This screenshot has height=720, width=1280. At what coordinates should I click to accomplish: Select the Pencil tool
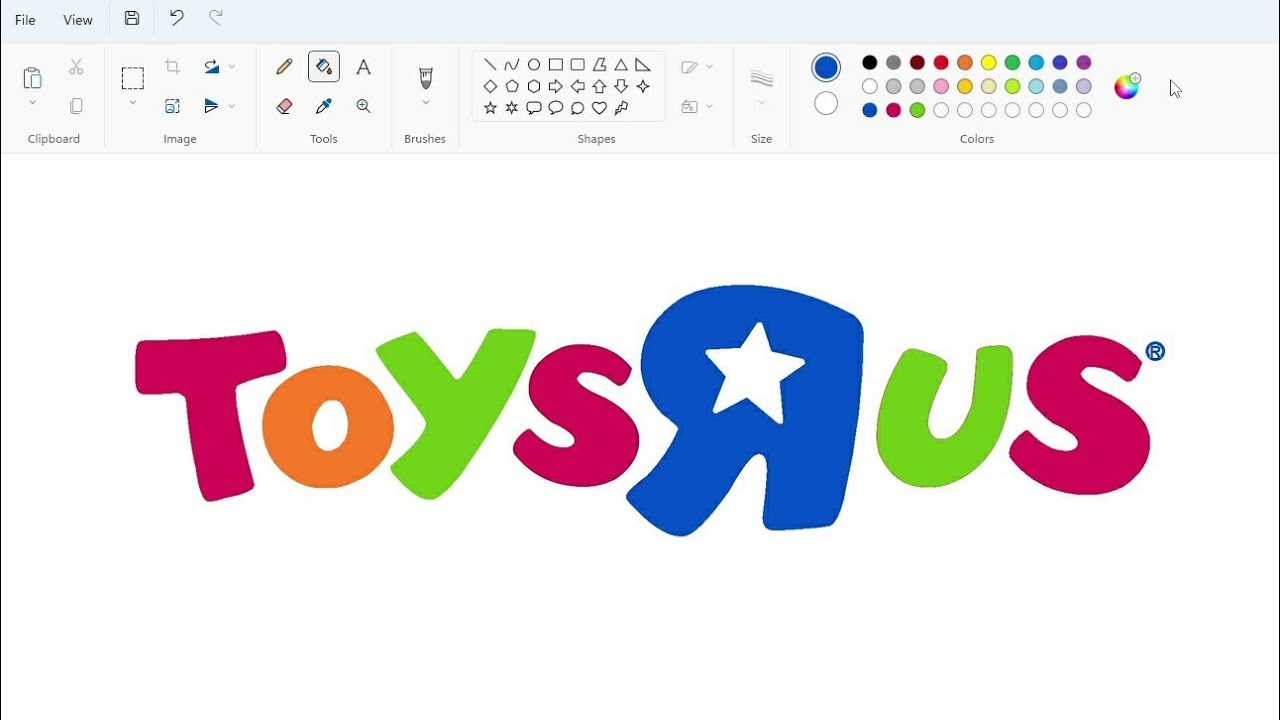pos(284,67)
